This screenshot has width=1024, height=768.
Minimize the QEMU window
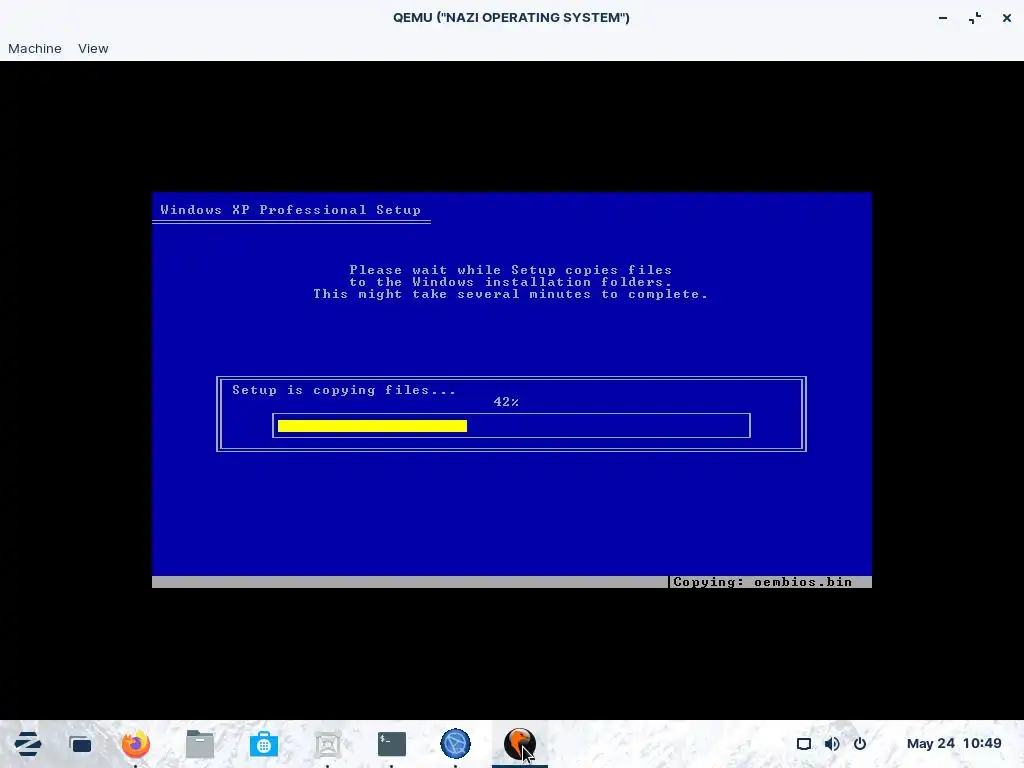pos(943,18)
